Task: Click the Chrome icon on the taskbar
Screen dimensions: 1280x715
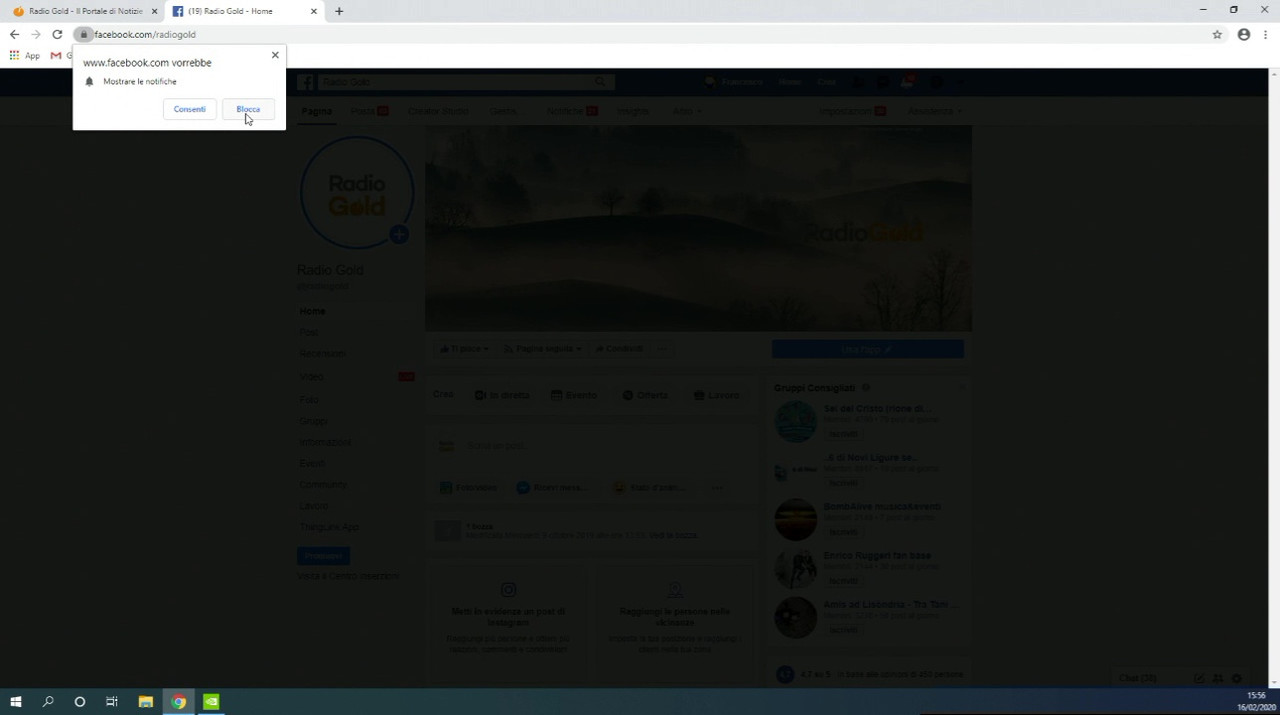Action: tap(178, 702)
